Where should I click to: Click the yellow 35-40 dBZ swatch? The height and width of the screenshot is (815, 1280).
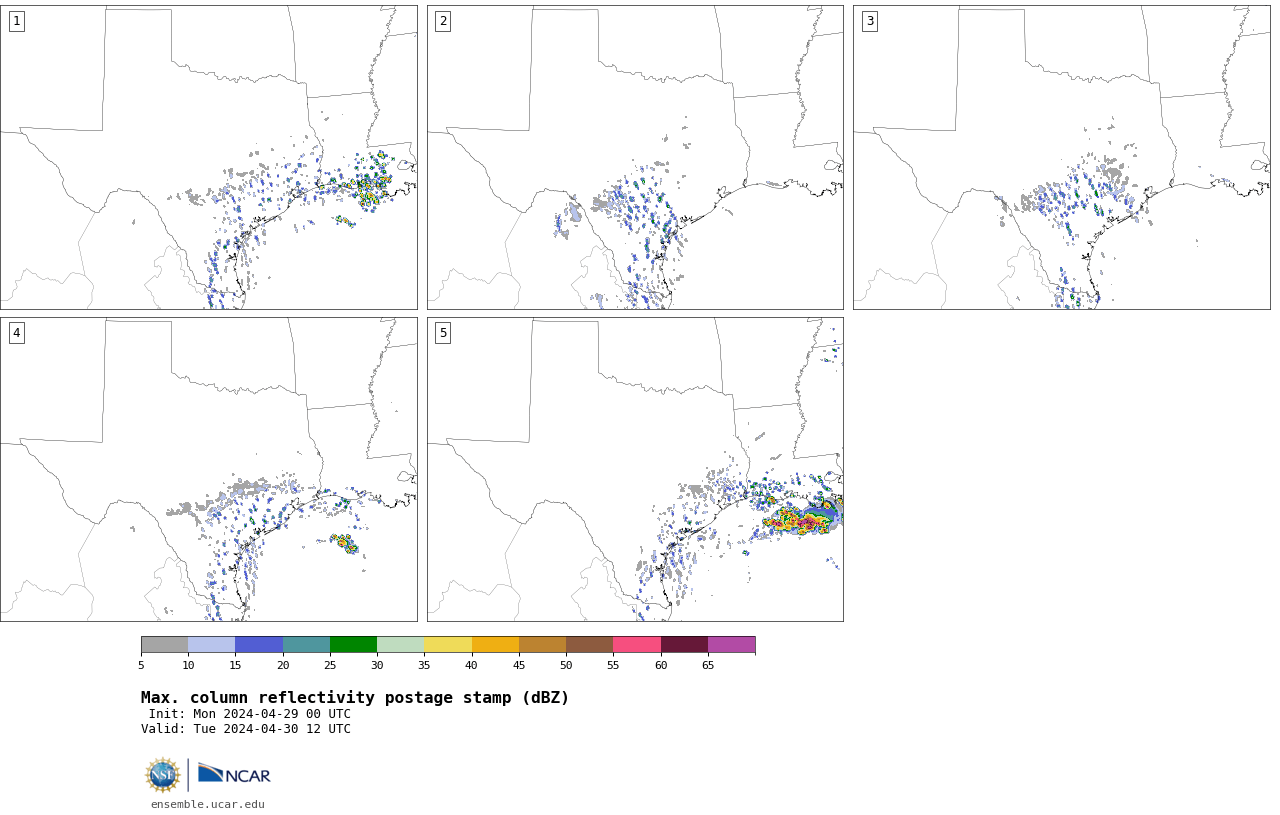click(x=448, y=644)
